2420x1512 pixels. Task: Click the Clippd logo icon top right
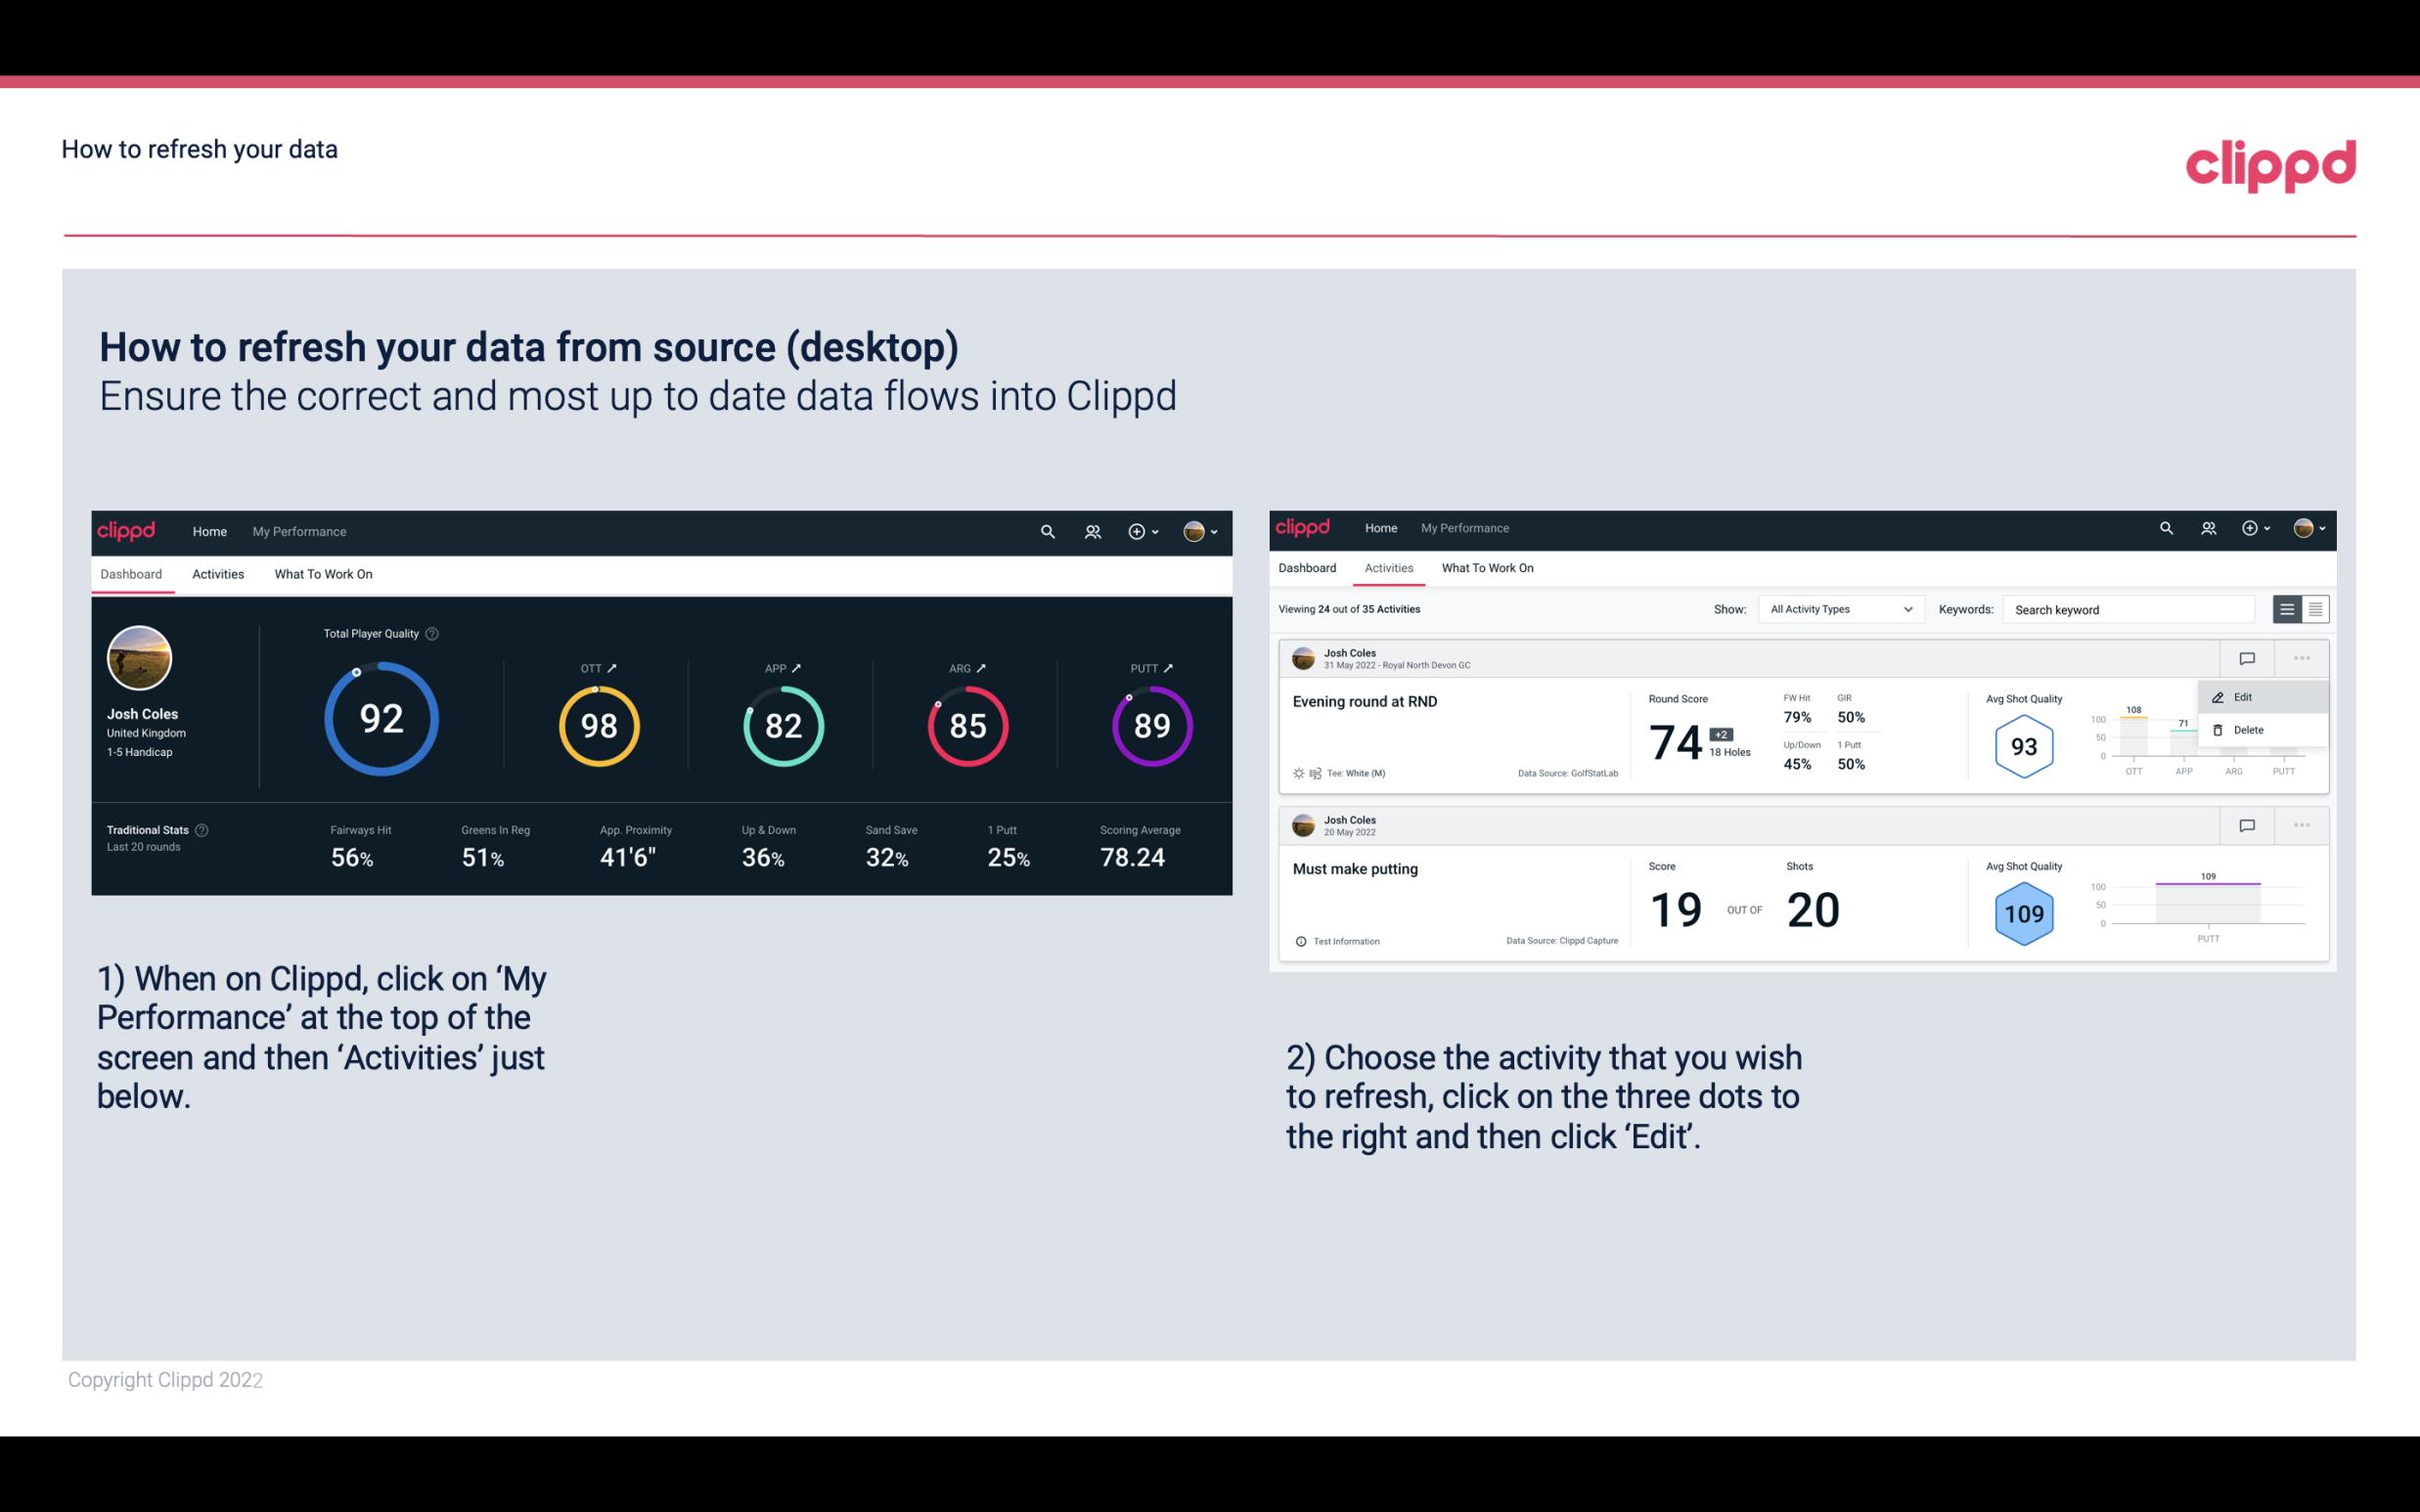coord(2270,163)
